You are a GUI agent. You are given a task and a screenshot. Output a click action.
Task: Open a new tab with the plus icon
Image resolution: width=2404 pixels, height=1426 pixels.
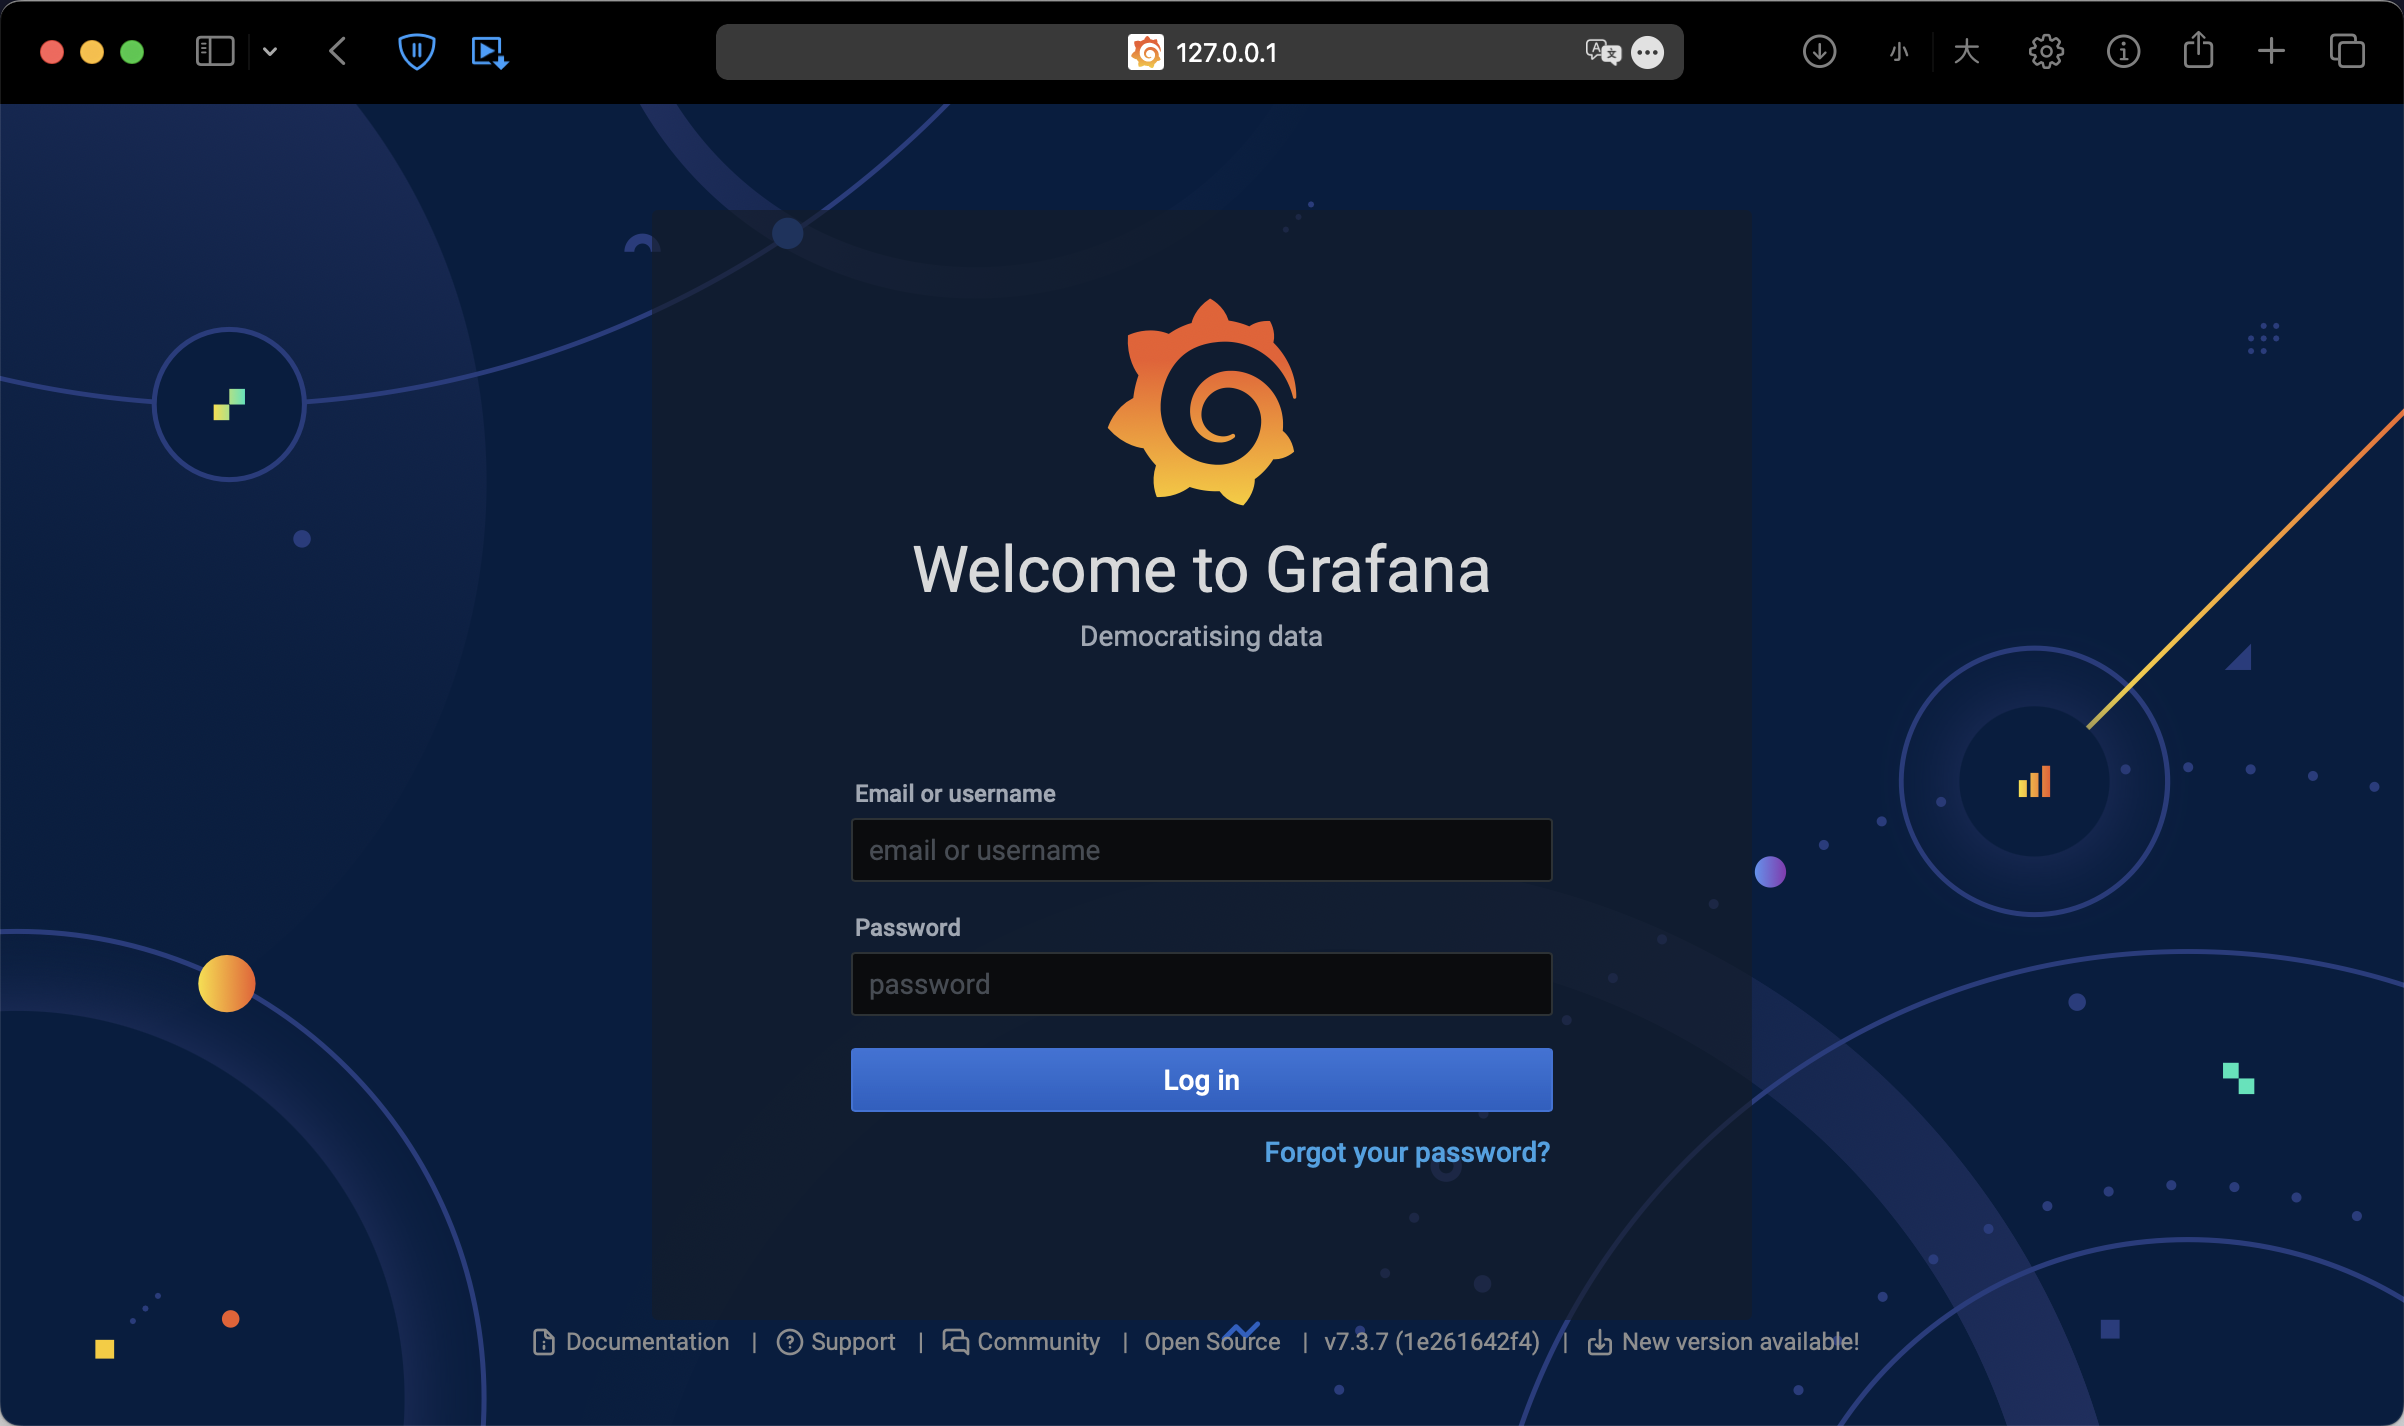2271,51
